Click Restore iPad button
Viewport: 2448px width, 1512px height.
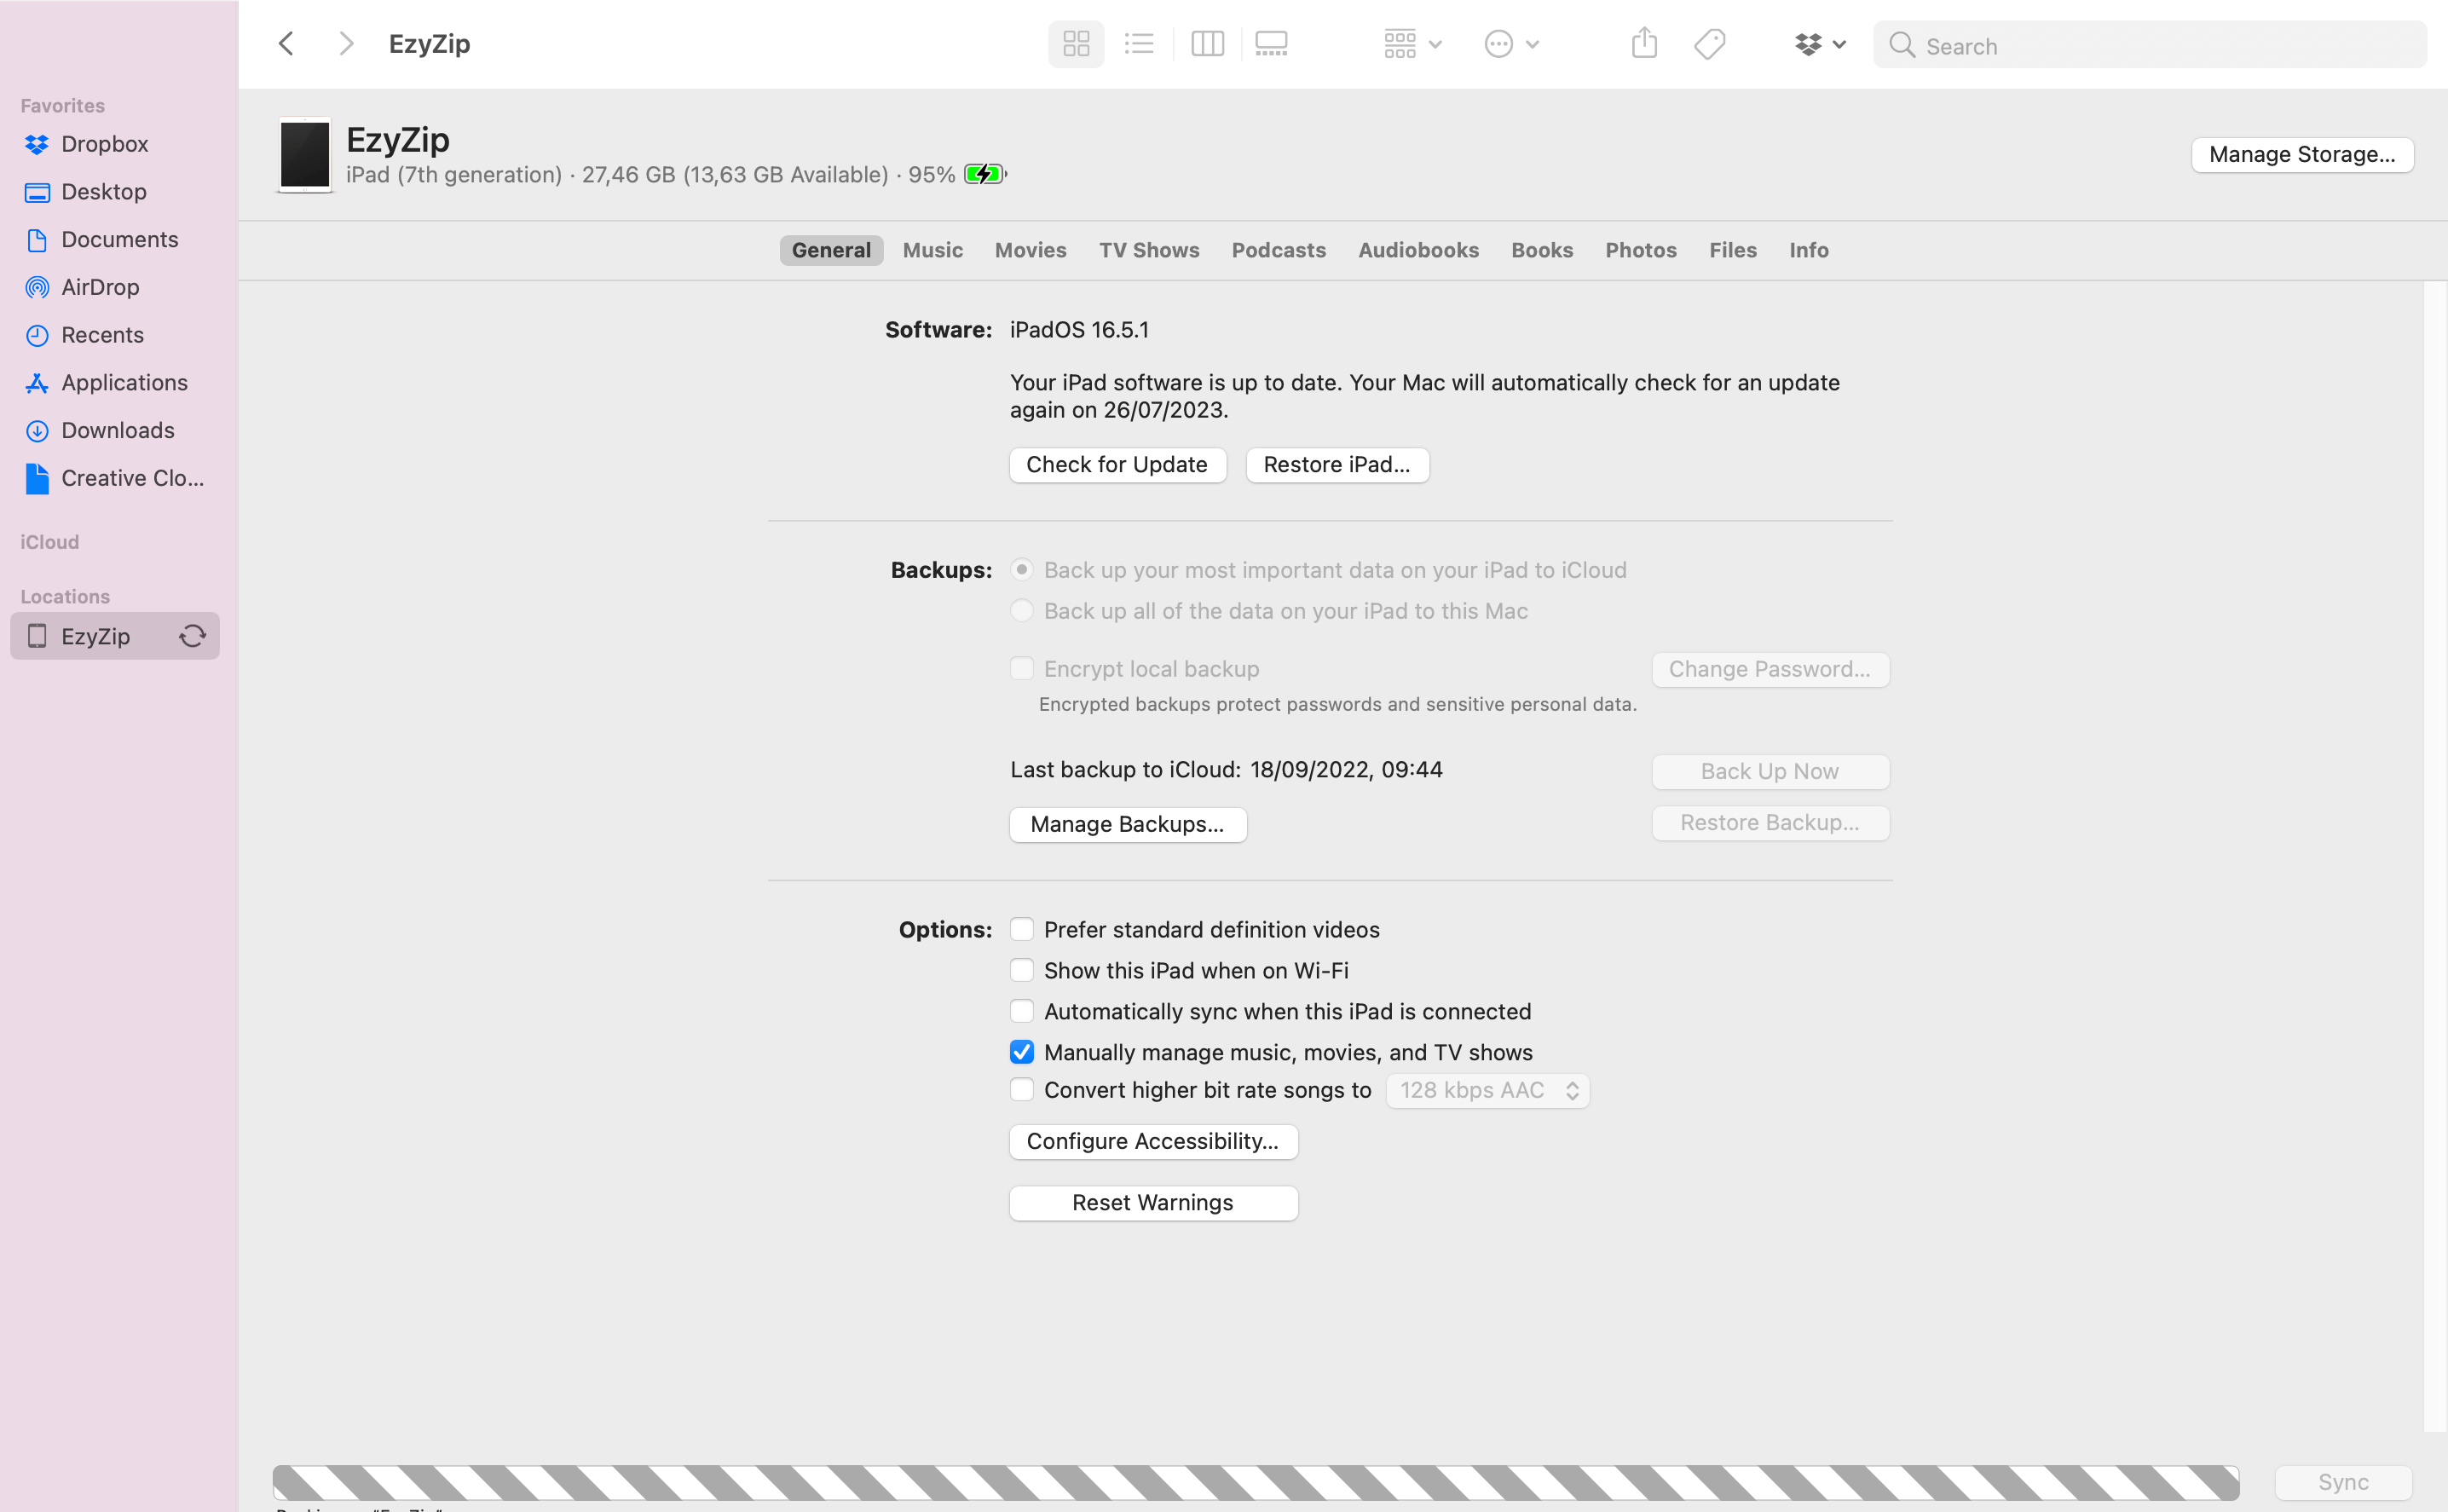coord(1337,465)
